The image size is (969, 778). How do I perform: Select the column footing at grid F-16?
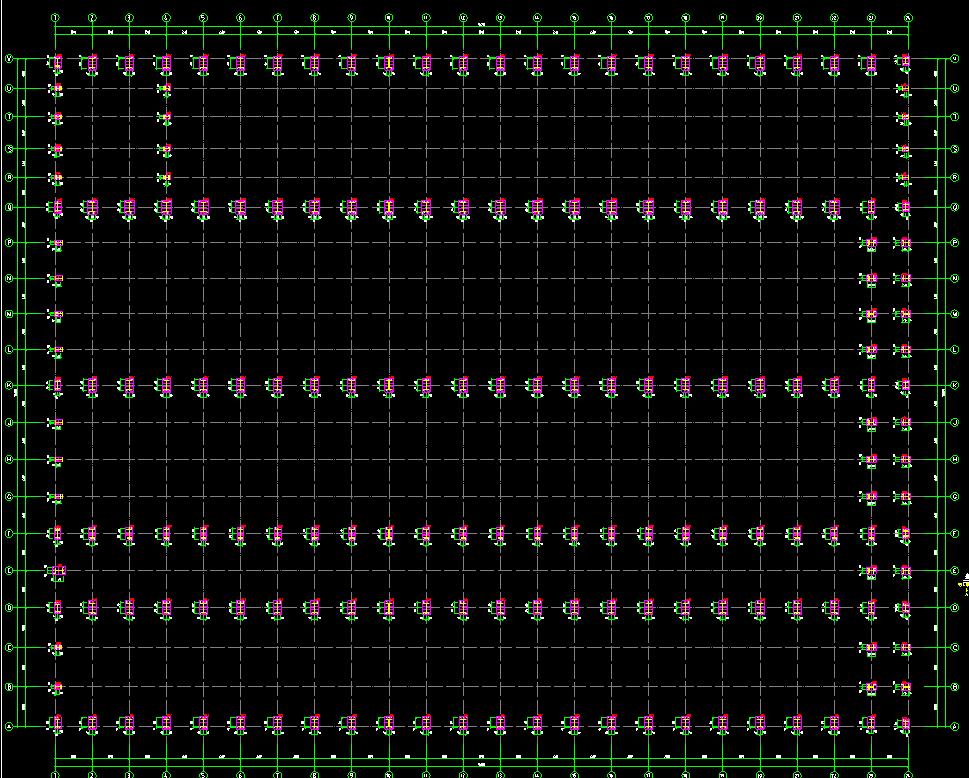pyautogui.click(x=610, y=534)
